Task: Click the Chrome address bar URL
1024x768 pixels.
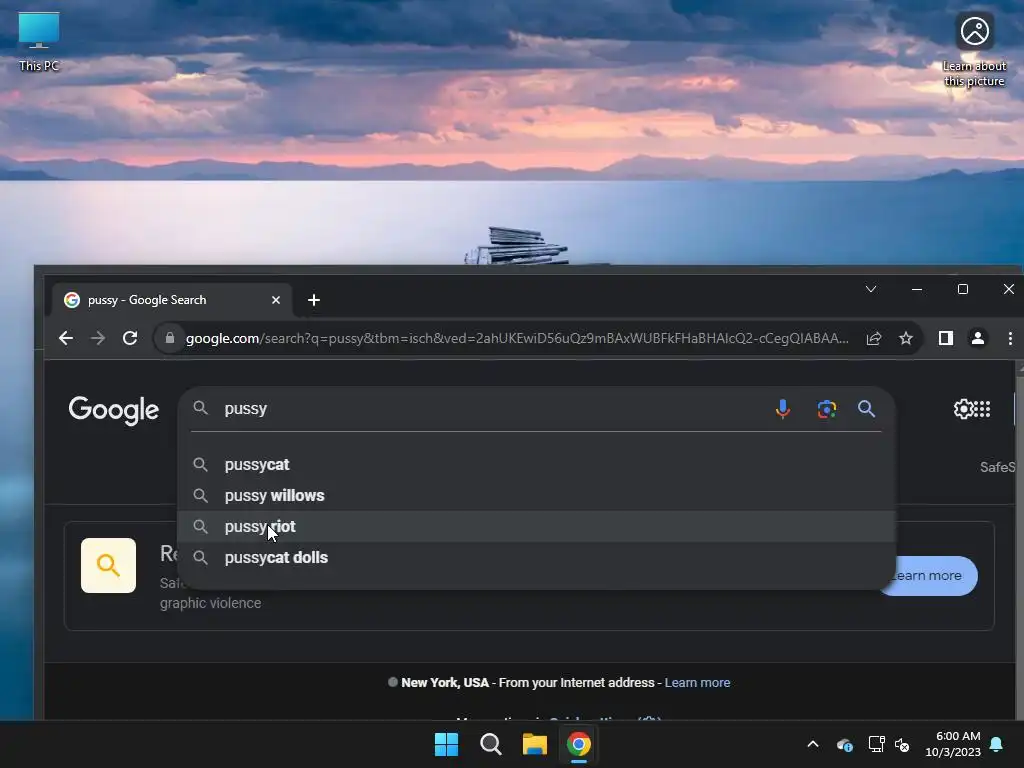Action: tap(517, 338)
